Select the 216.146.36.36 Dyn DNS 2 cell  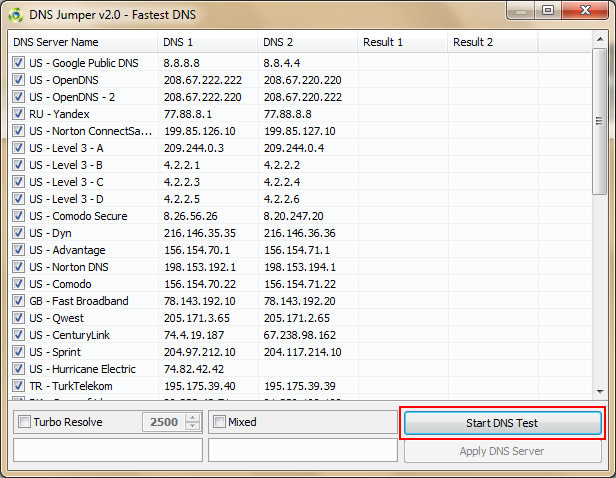300,233
